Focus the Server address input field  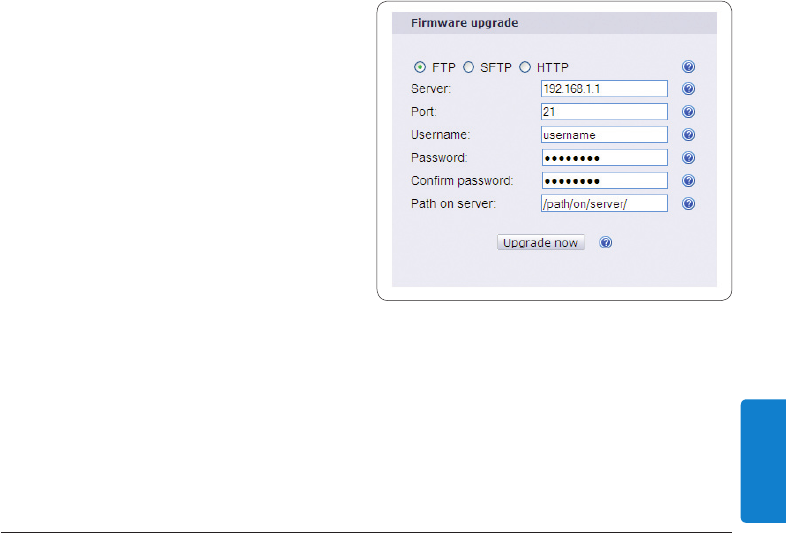pyautogui.click(x=604, y=89)
